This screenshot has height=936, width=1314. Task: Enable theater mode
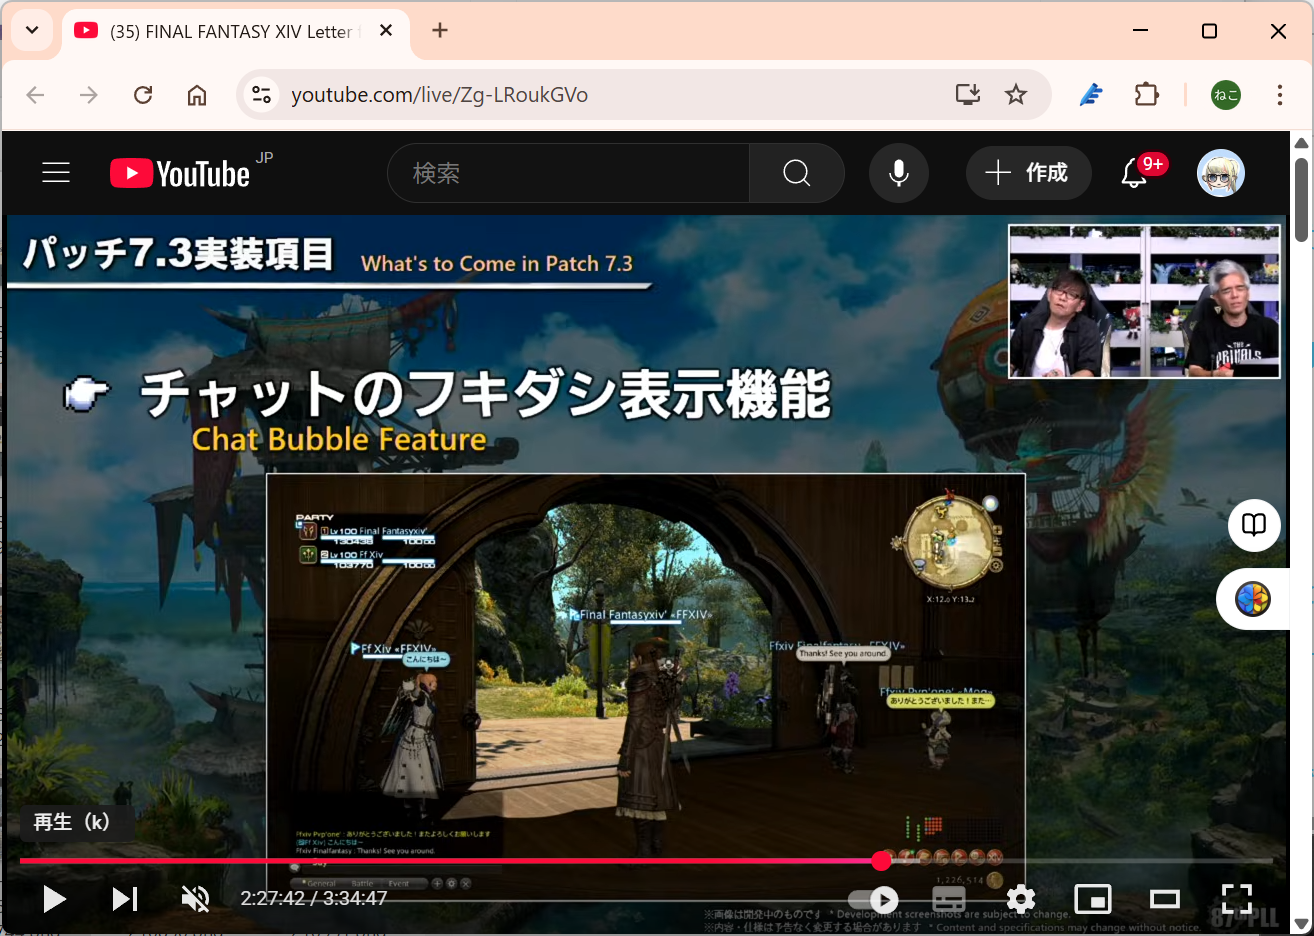(x=1164, y=899)
